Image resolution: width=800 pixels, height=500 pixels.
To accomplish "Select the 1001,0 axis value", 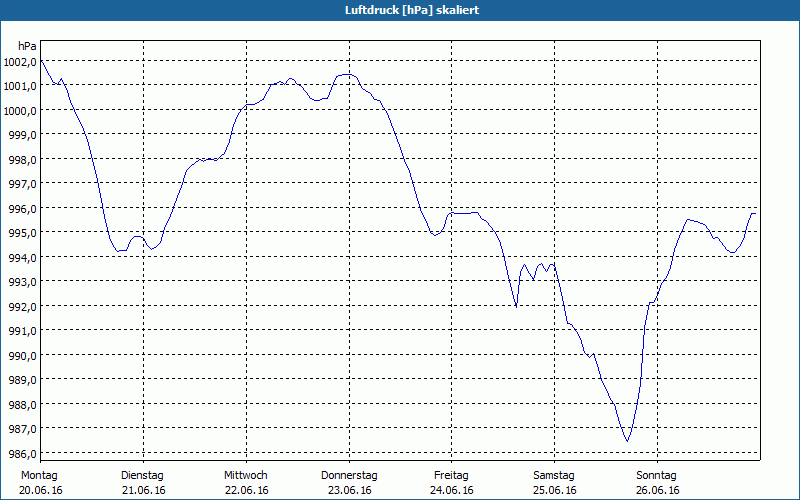I will [x=20, y=86].
